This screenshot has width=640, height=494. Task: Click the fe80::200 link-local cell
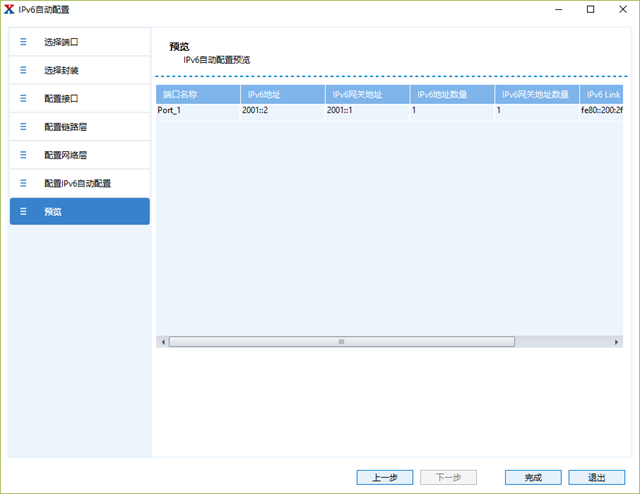(601, 112)
